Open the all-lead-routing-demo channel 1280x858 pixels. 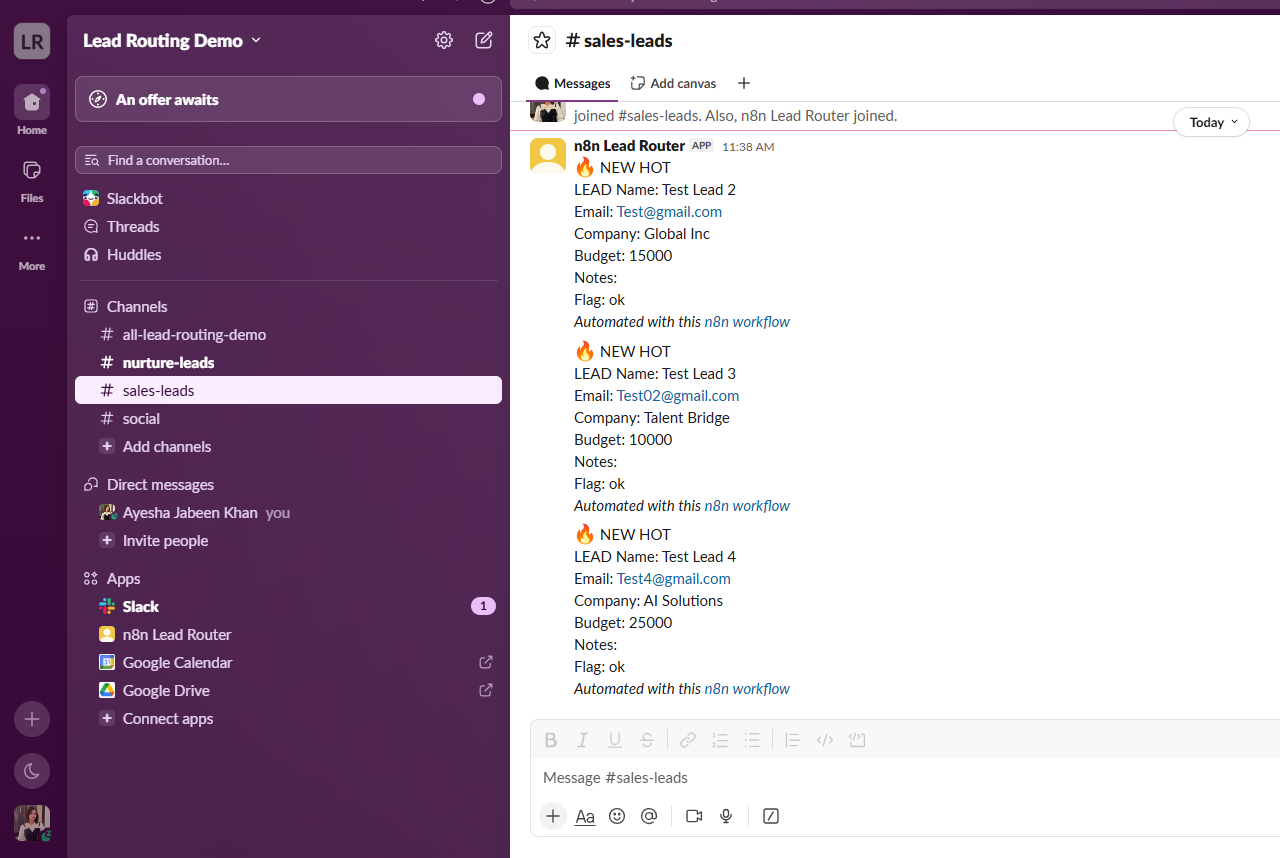(288, 334)
